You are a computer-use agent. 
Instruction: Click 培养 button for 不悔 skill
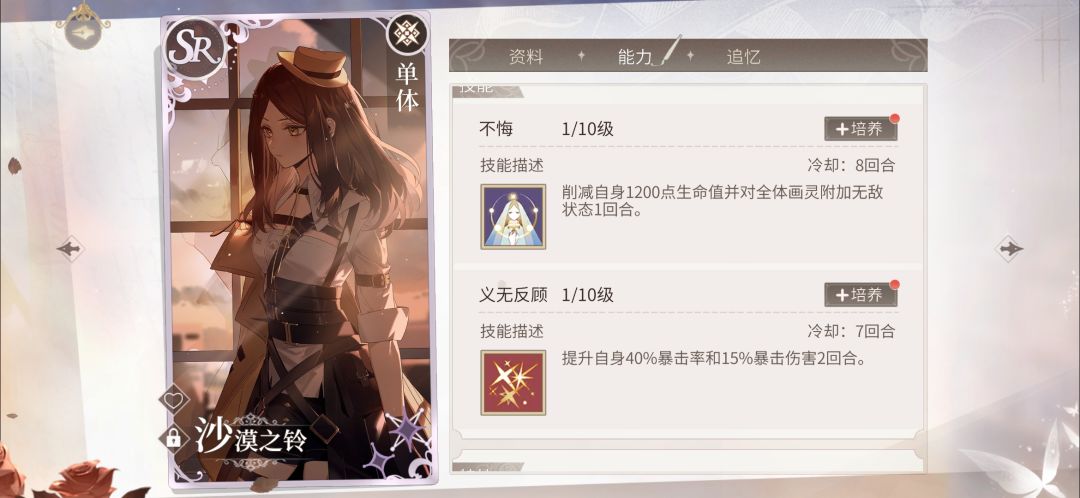[x=860, y=129]
